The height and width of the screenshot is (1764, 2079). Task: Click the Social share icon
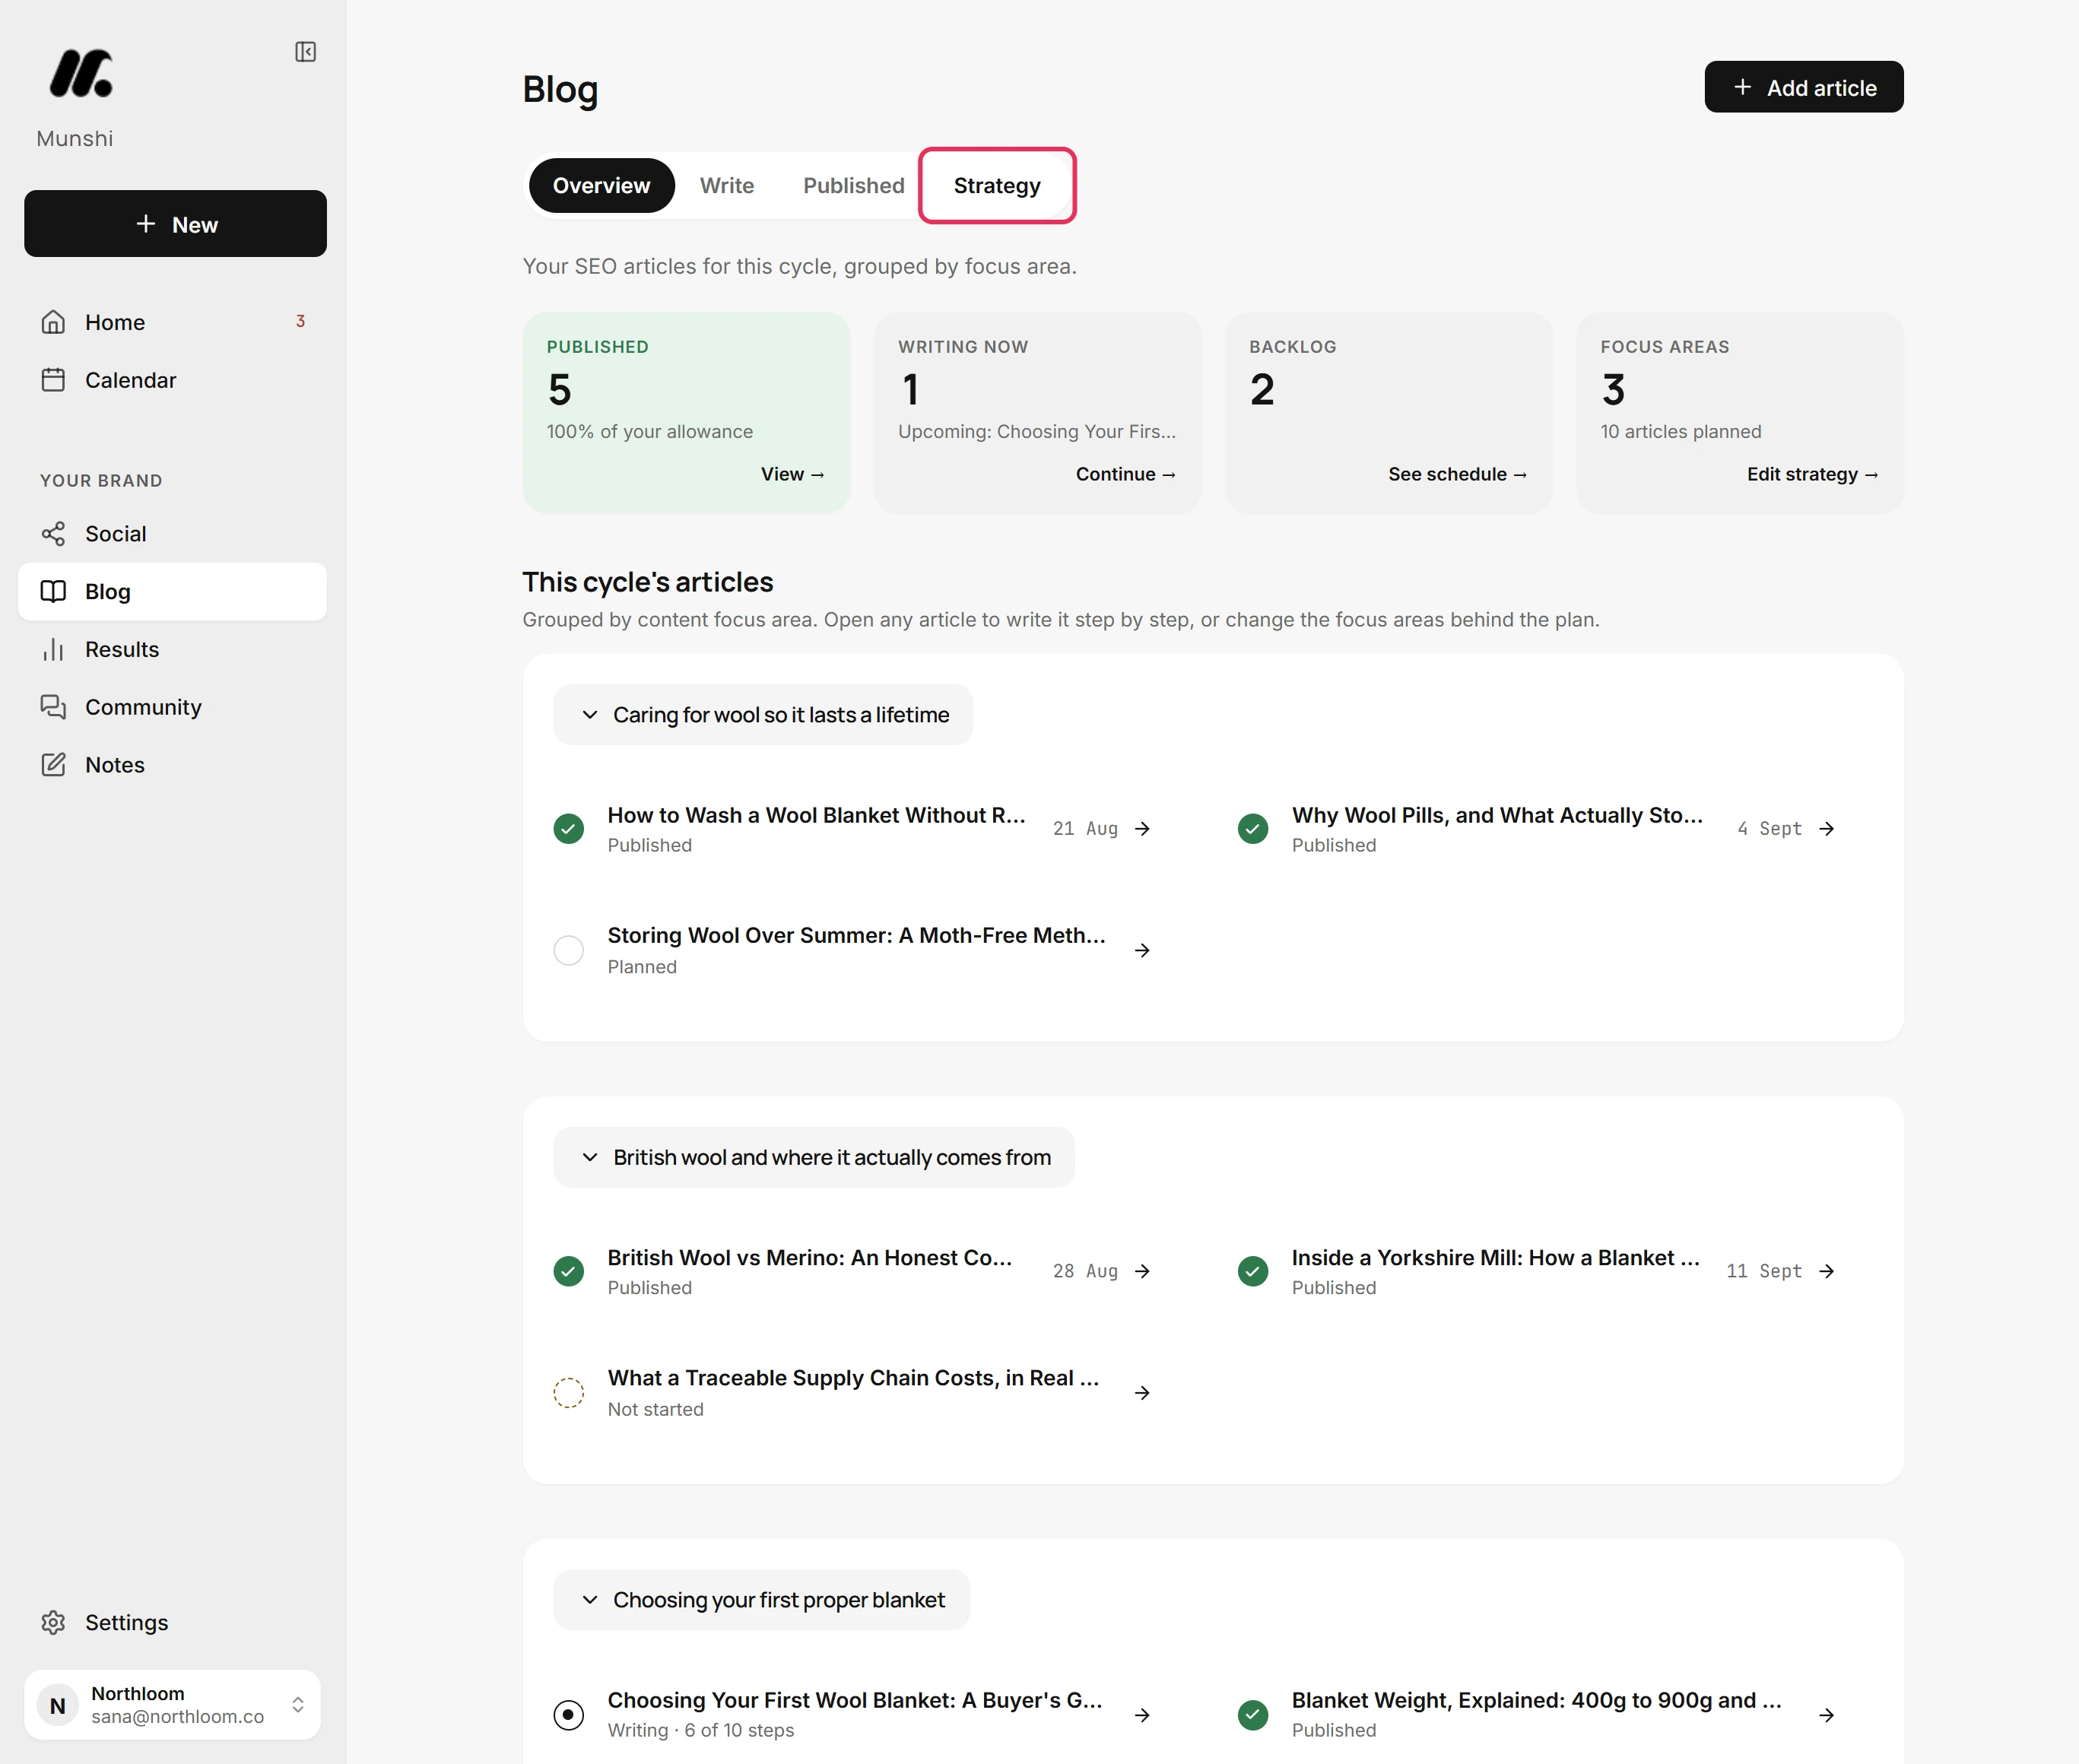53,534
